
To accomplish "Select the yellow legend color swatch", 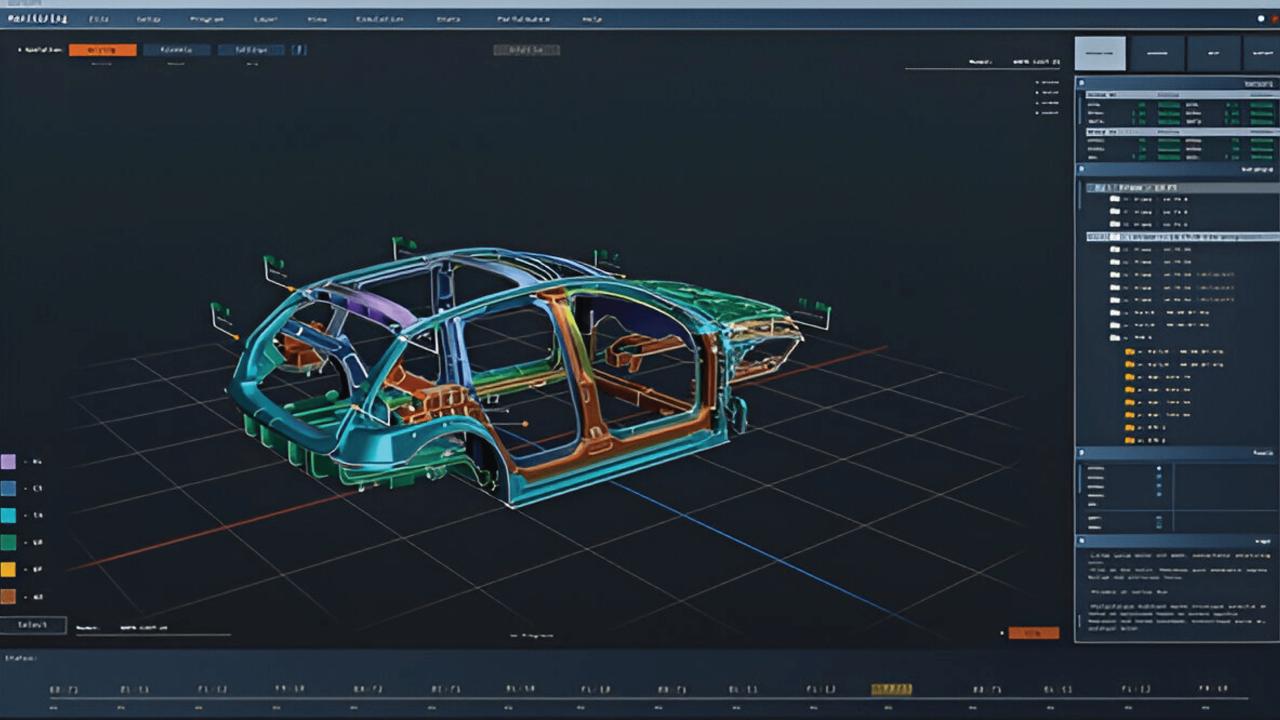I will click(8, 569).
